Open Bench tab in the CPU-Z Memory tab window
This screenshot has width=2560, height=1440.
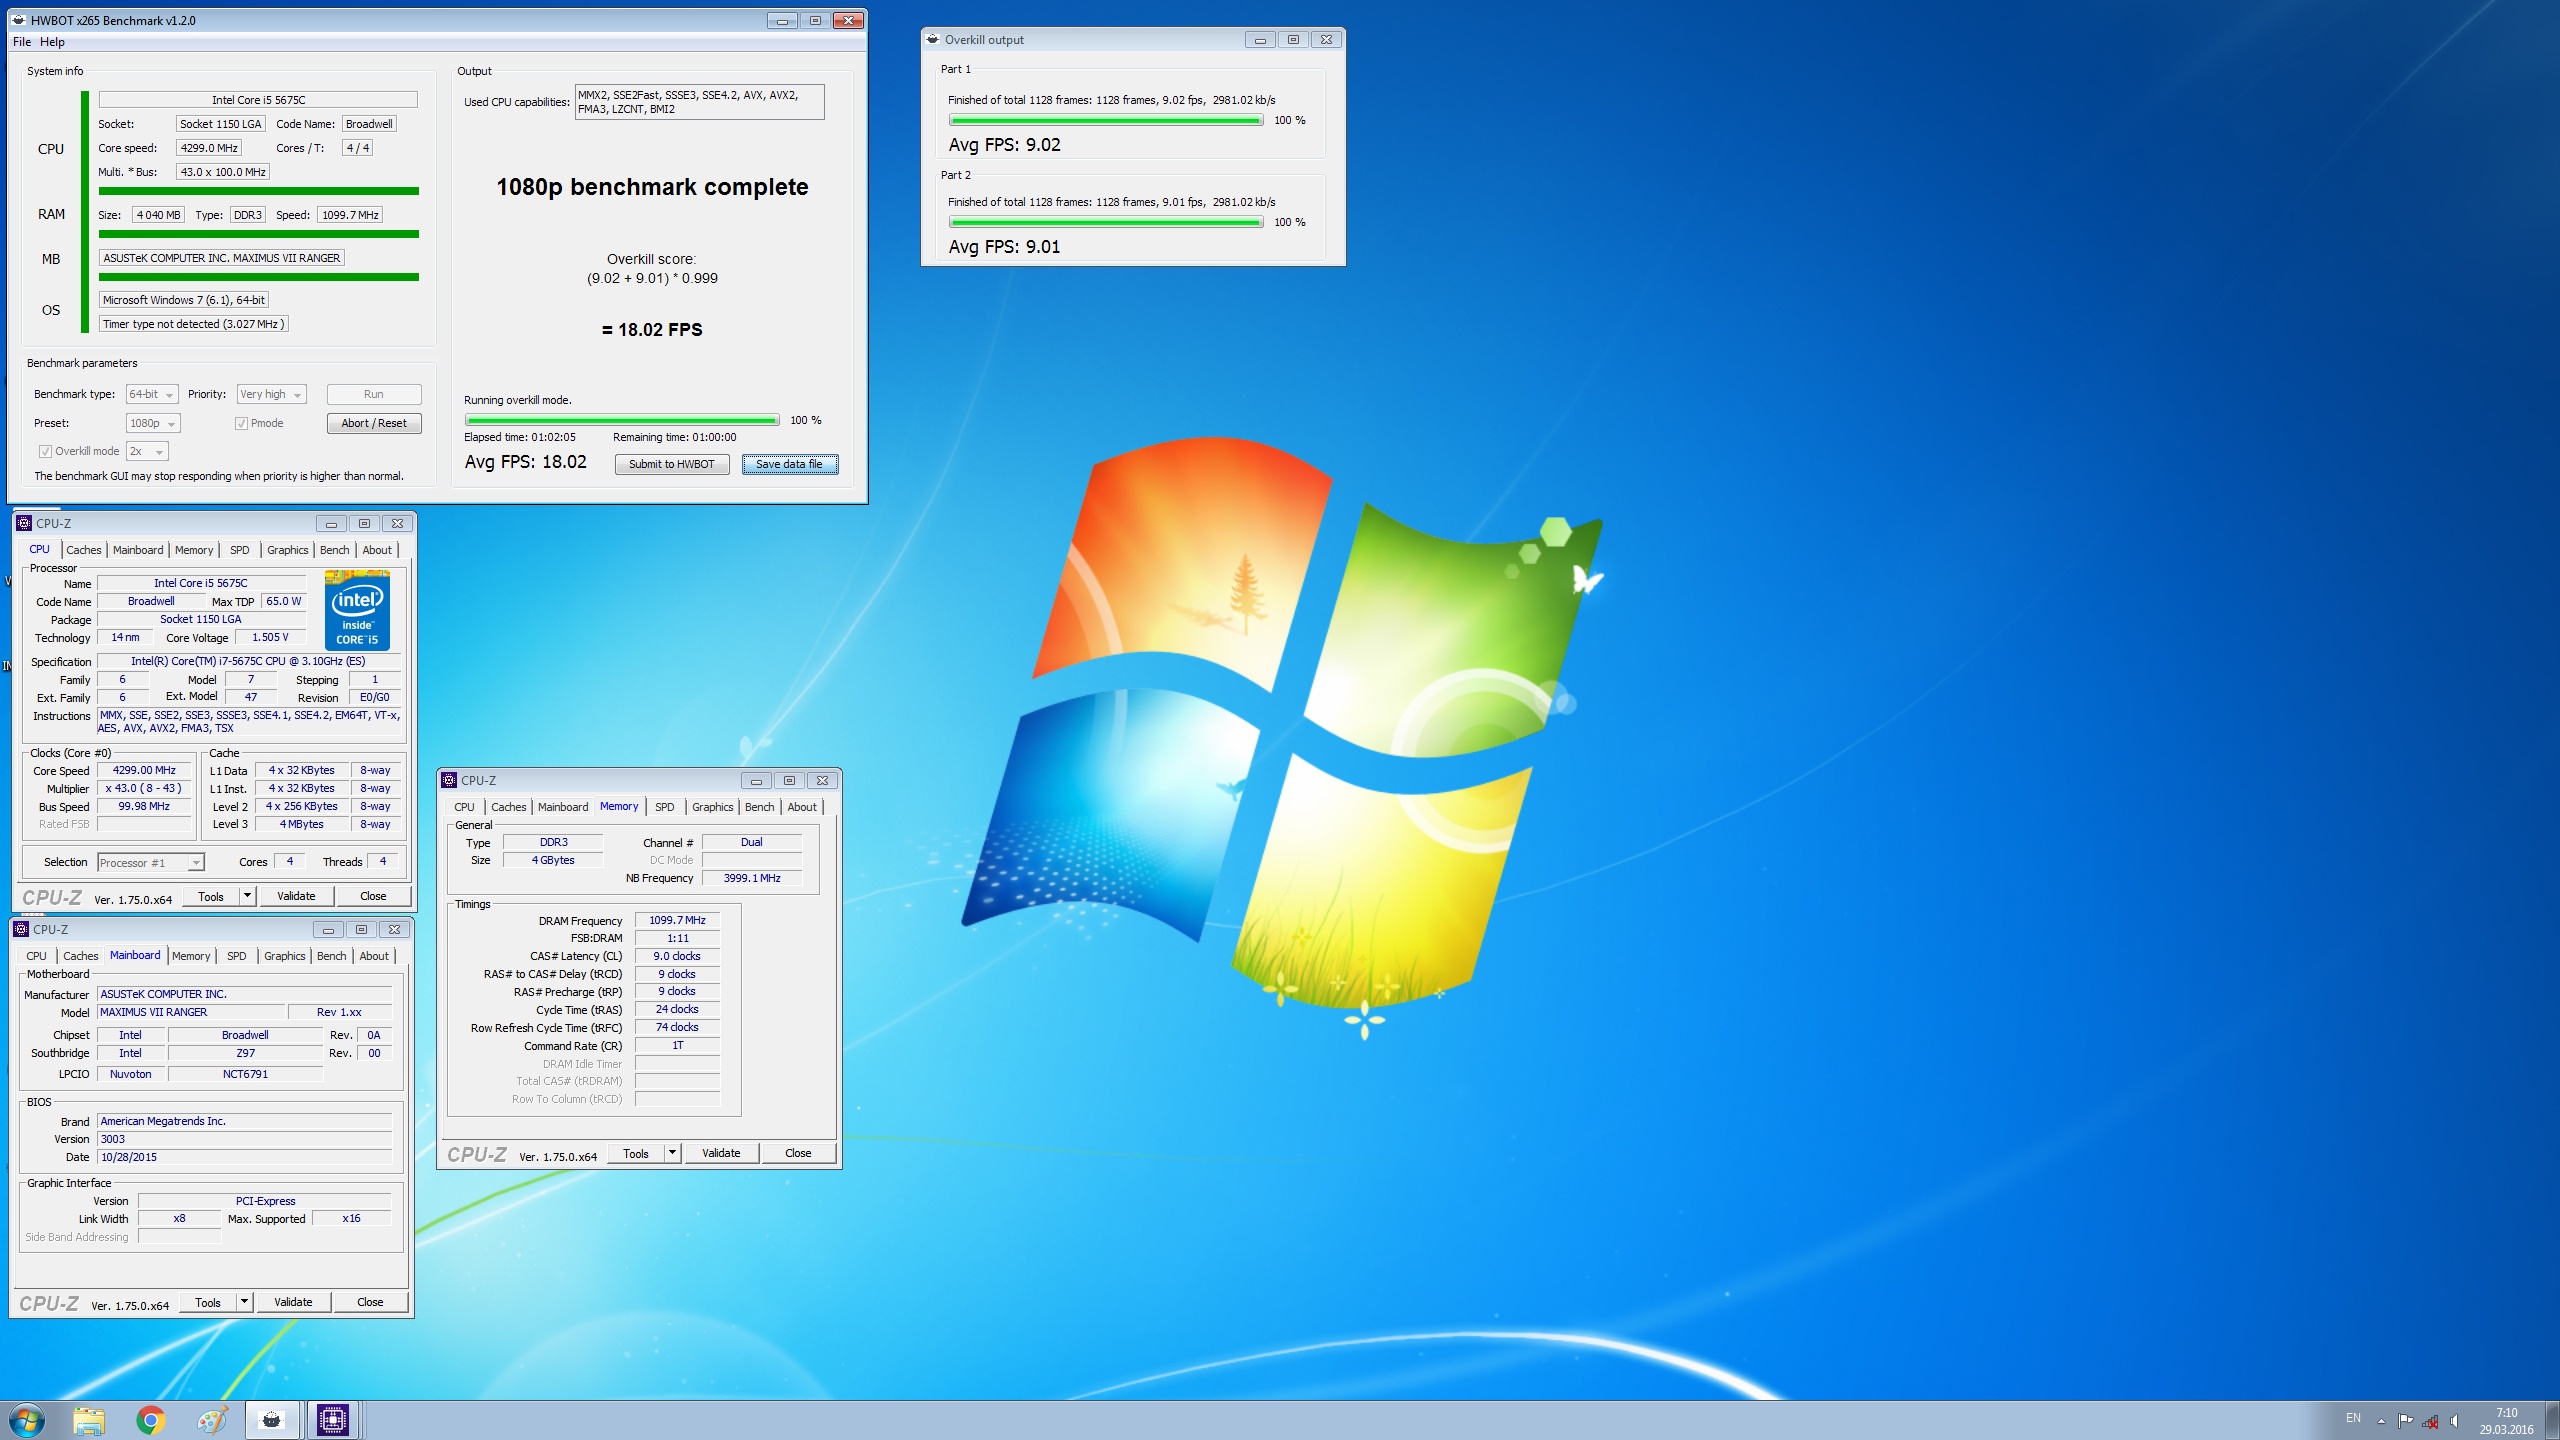pyautogui.click(x=760, y=807)
